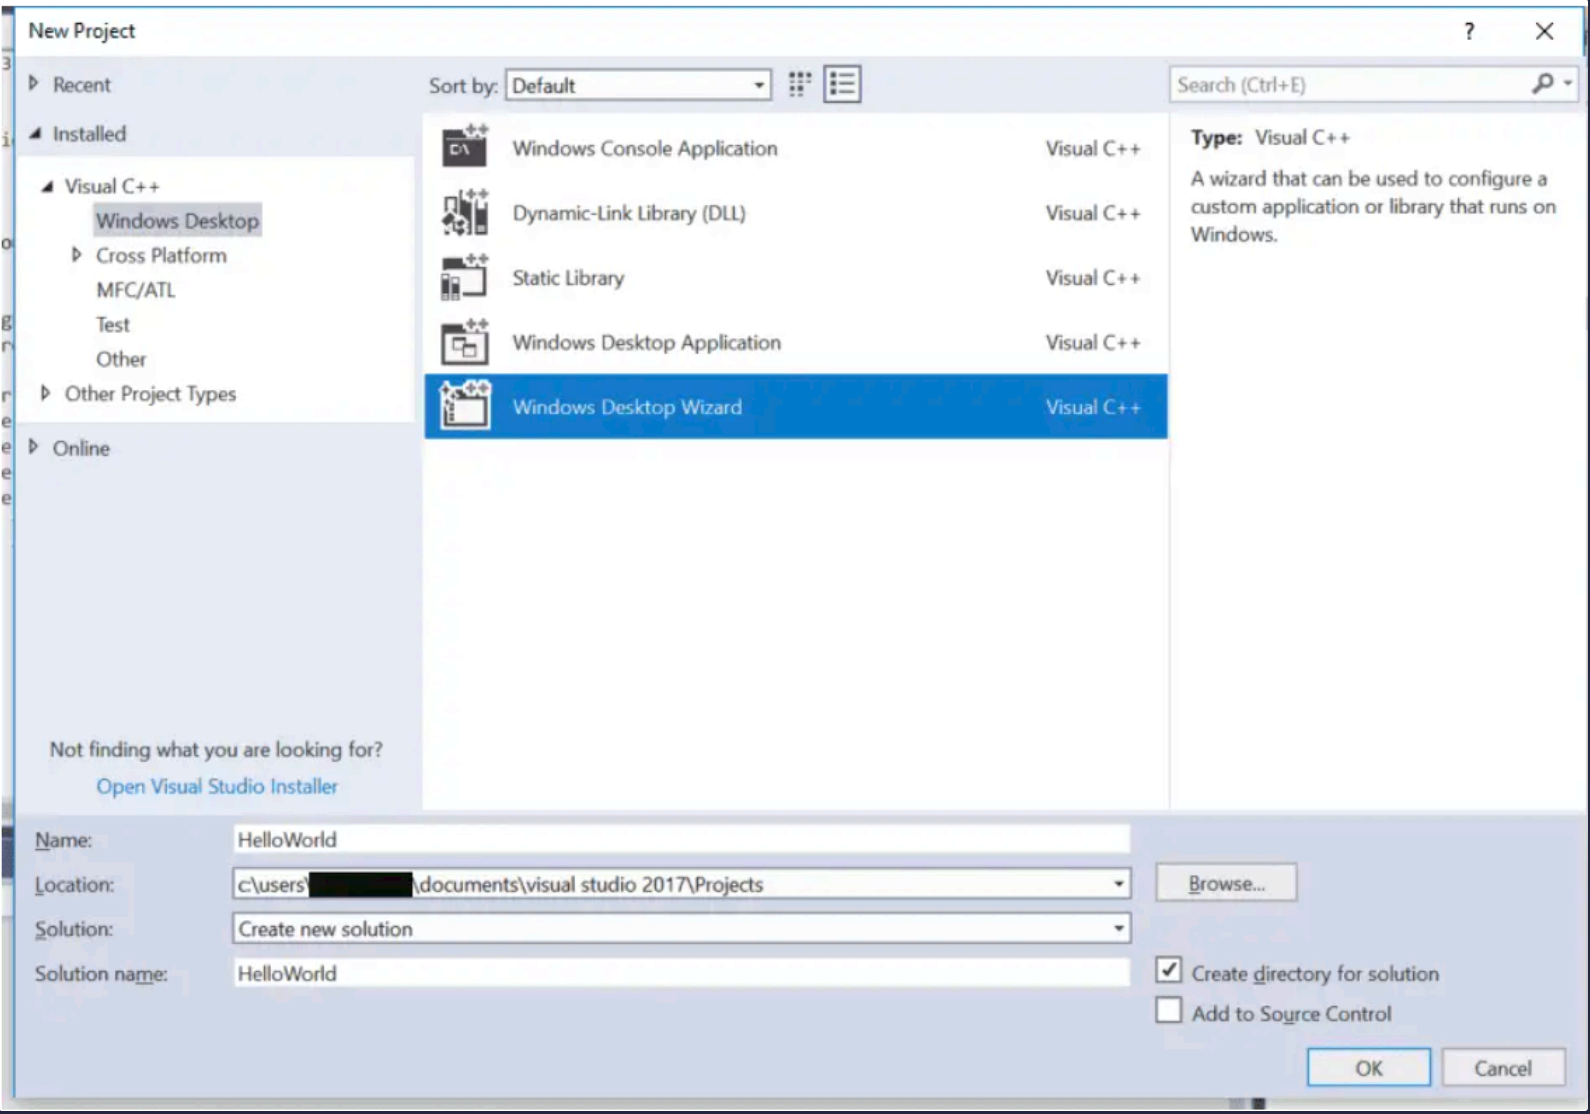
Task: Switch to small icons grid view
Action: 799,85
